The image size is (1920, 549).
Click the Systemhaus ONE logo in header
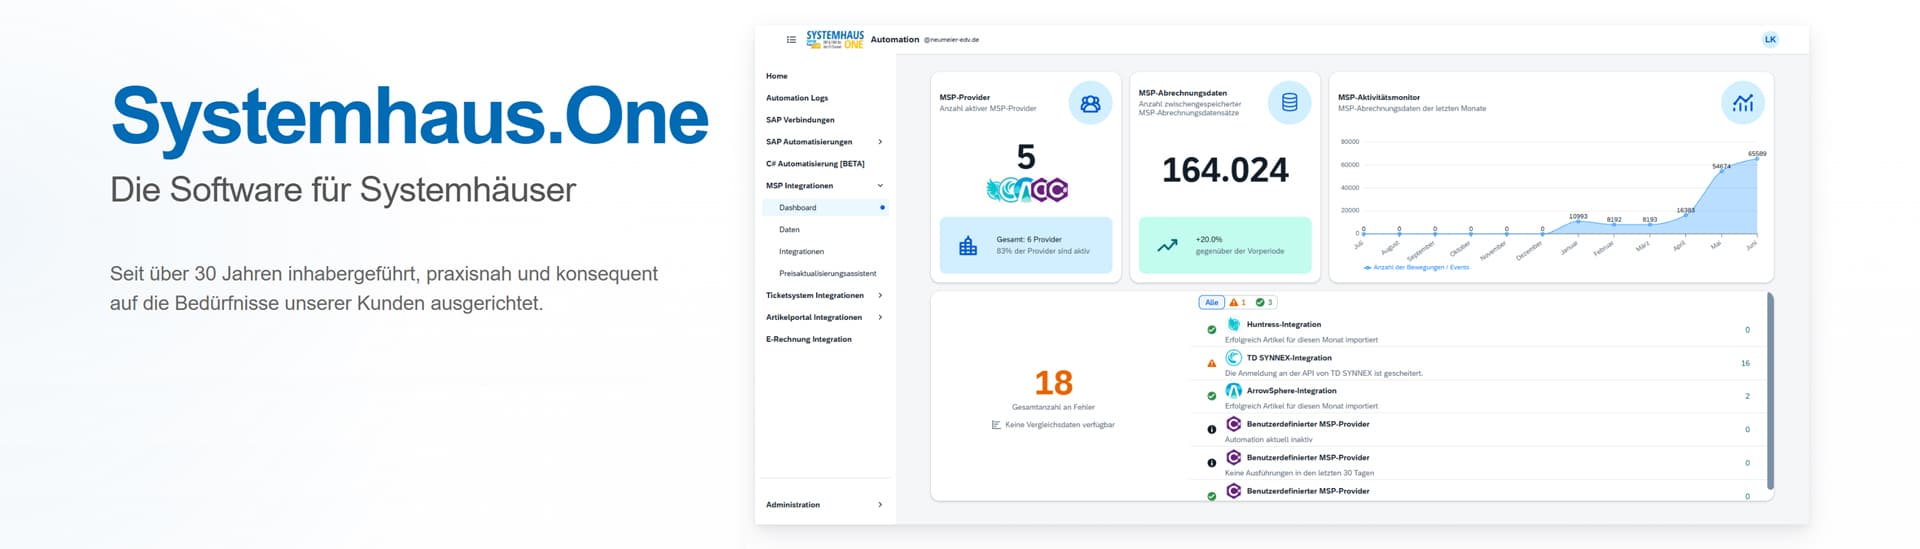pos(835,40)
